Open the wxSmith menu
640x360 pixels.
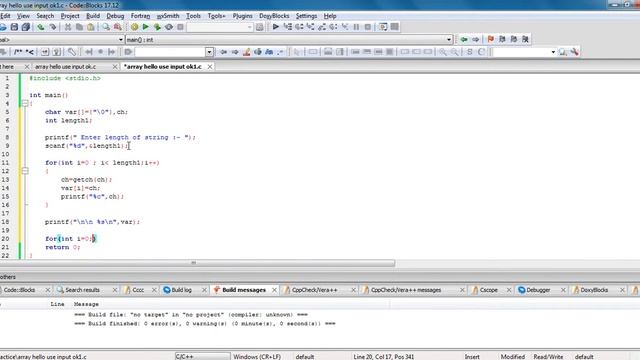(168, 16)
